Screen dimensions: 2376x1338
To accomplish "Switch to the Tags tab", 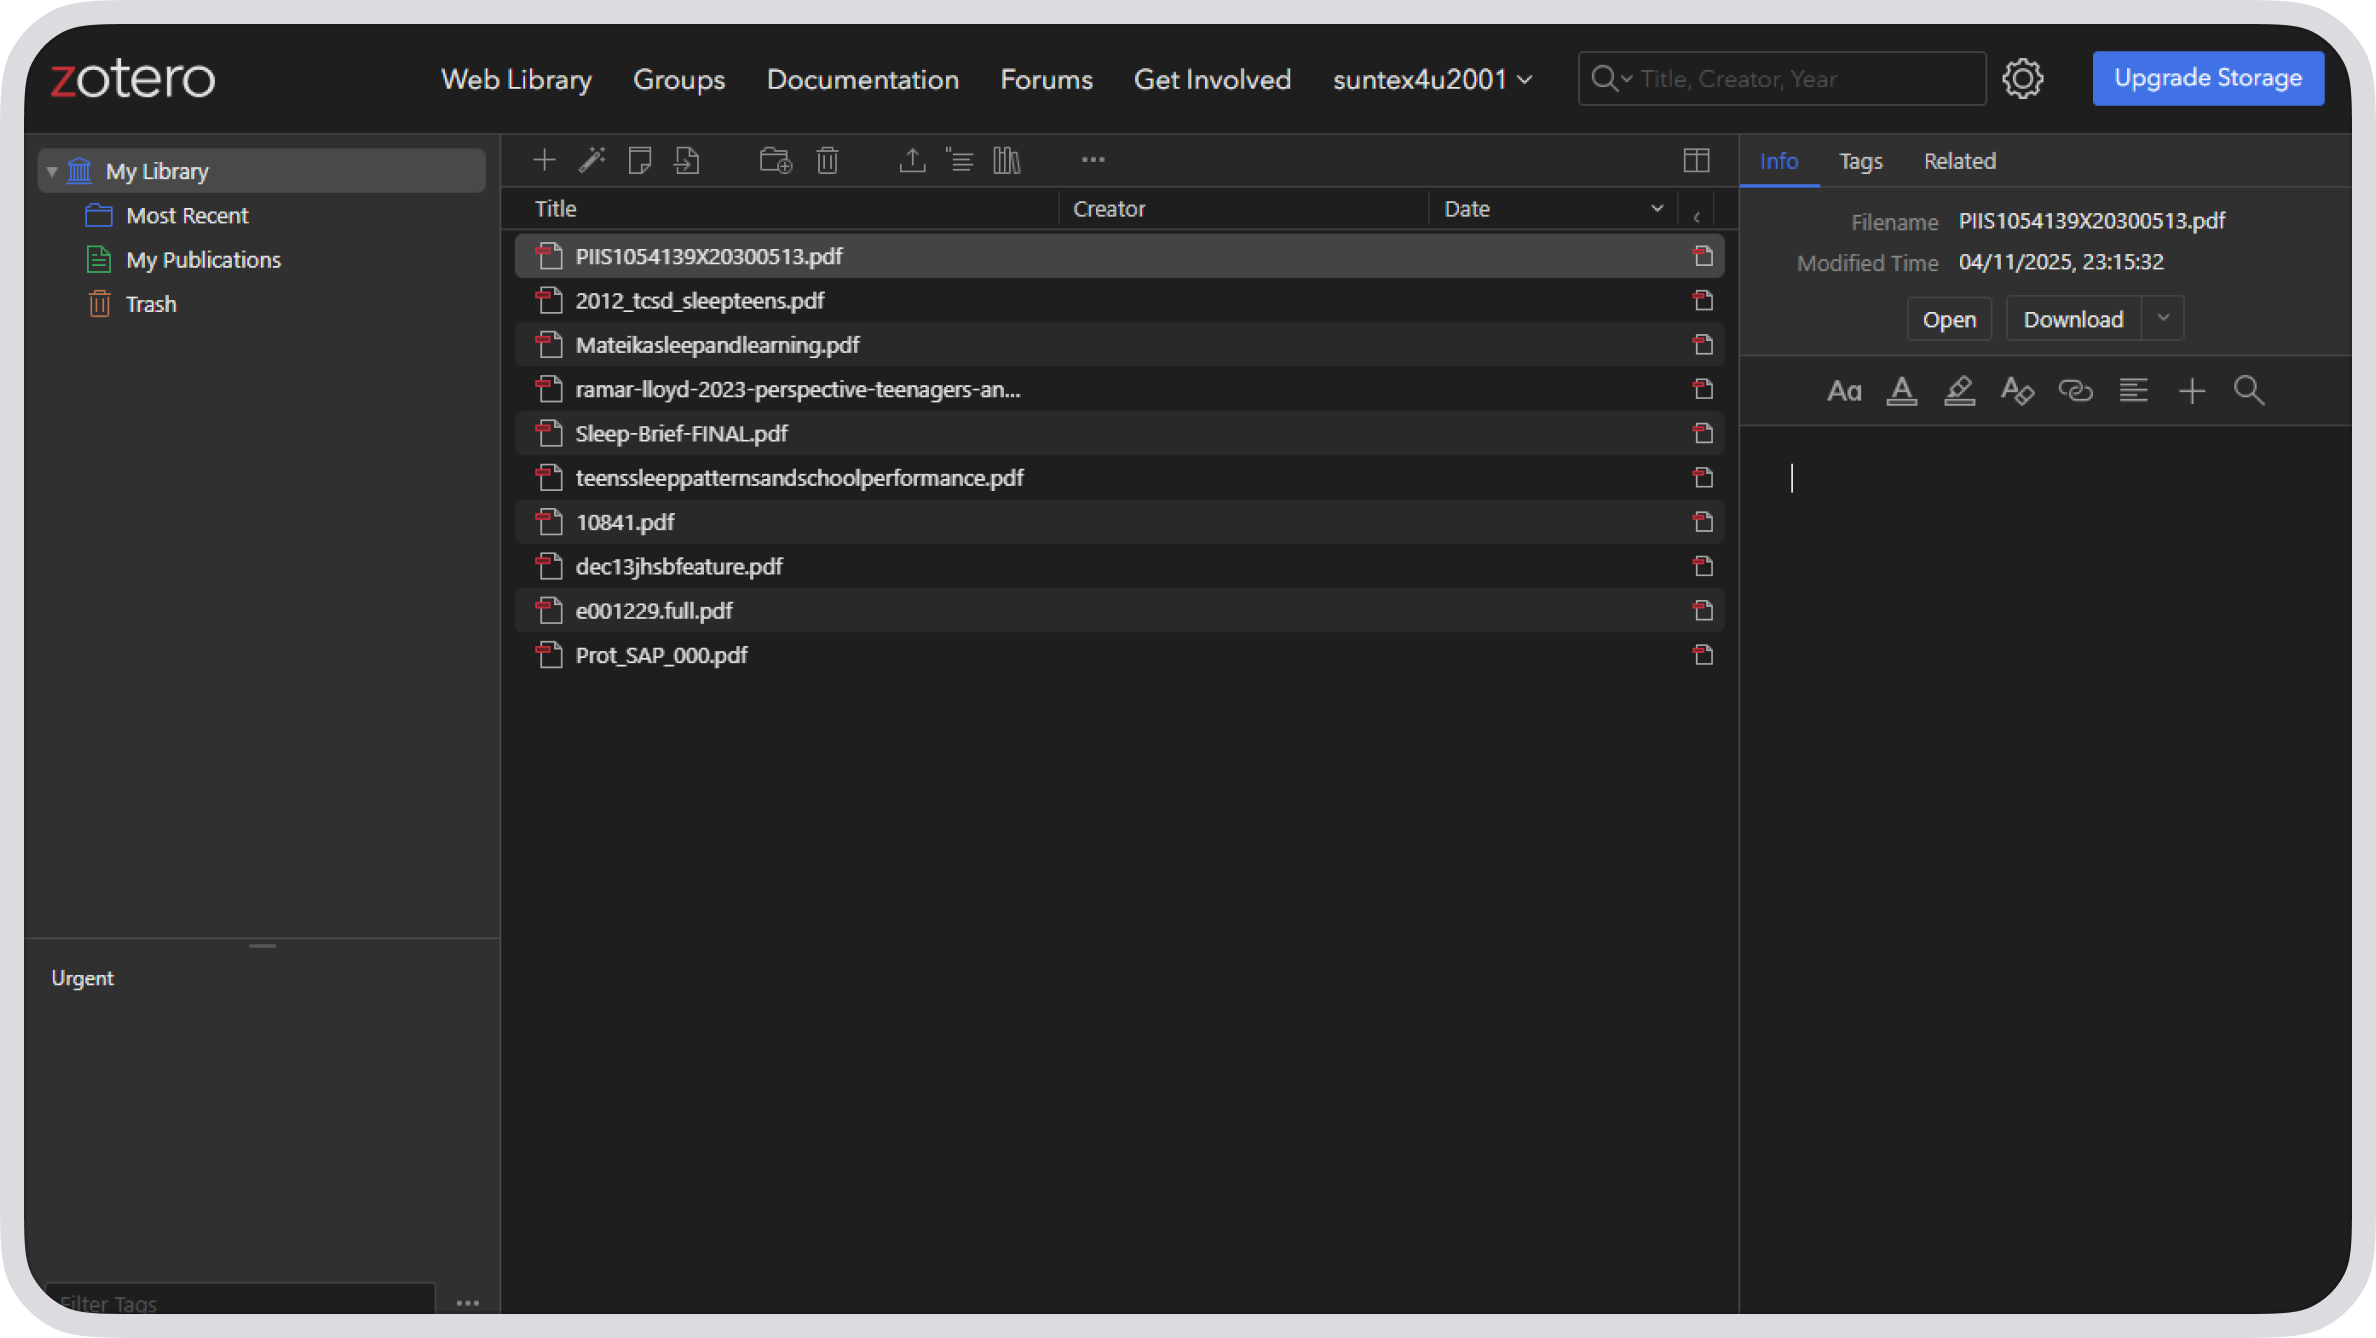I will [x=1860, y=161].
